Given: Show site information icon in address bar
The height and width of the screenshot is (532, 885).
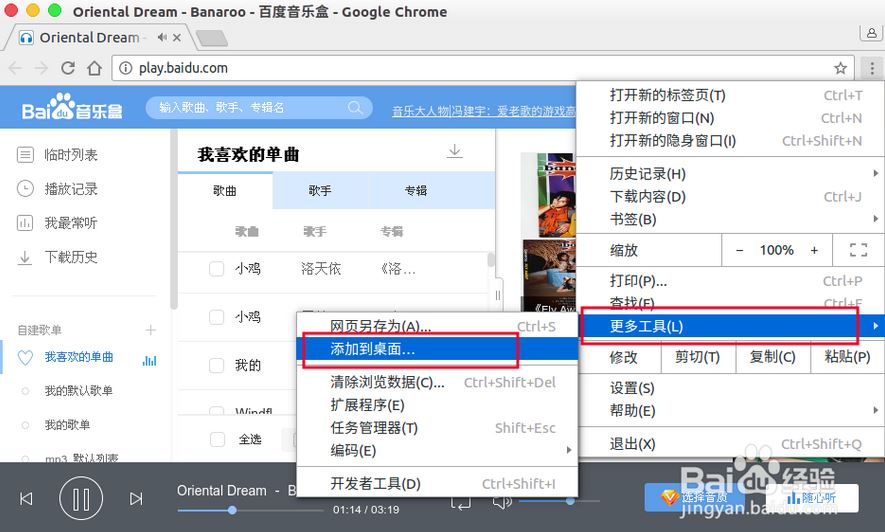Looking at the screenshot, I should pos(125,68).
